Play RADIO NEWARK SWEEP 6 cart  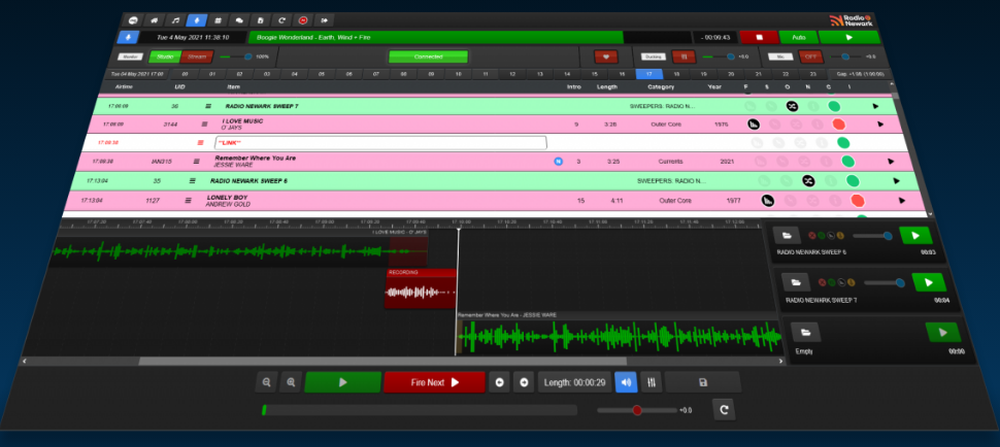pos(915,235)
